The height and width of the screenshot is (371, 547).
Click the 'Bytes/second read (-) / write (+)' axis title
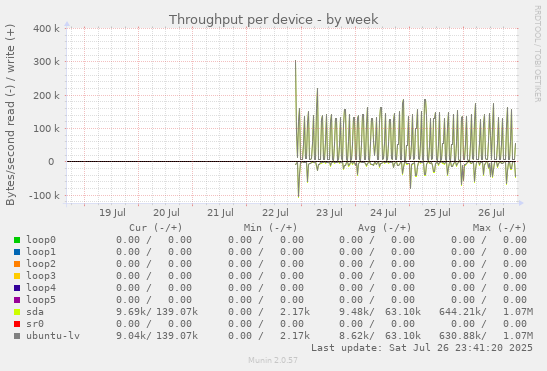pos(10,115)
